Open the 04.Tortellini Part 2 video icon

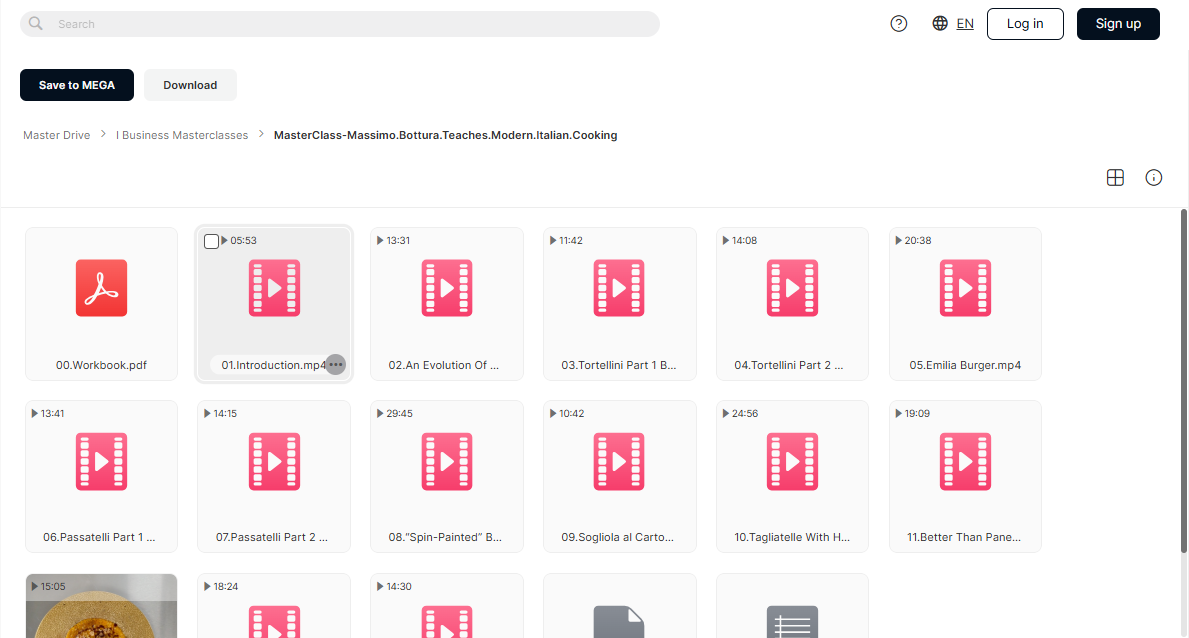click(792, 288)
